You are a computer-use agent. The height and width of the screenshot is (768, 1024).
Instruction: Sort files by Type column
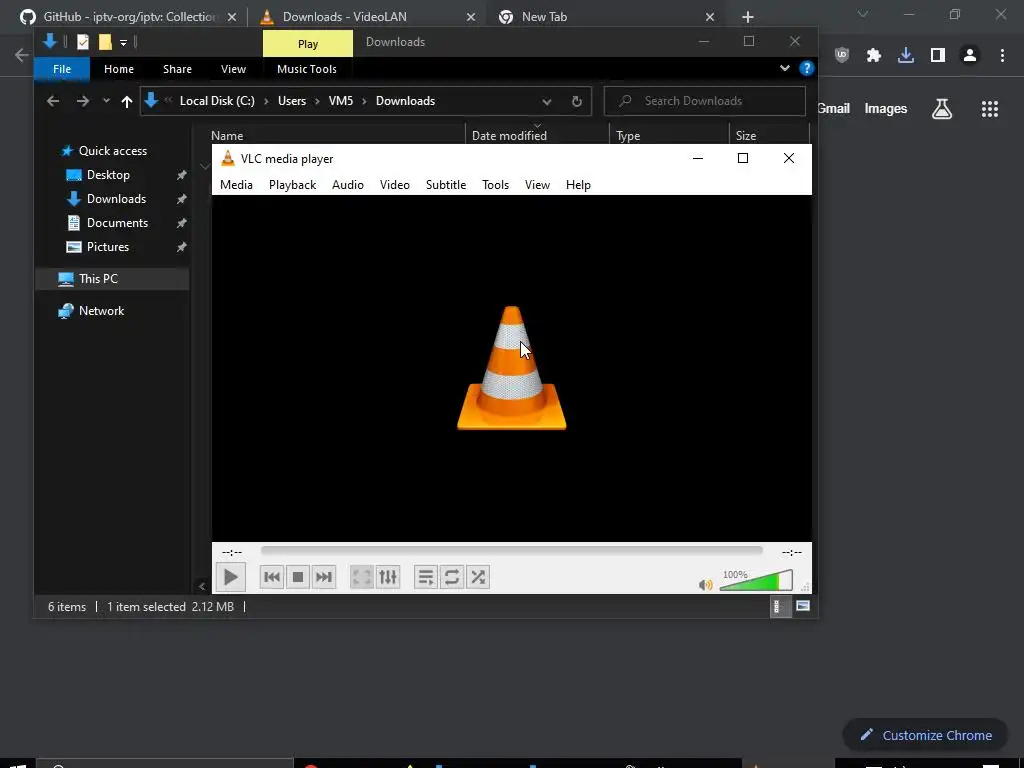tap(628, 136)
